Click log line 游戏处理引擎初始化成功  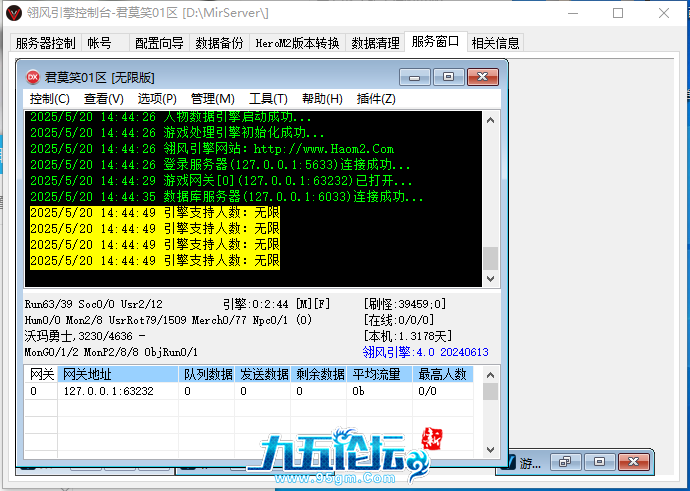click(x=177, y=132)
